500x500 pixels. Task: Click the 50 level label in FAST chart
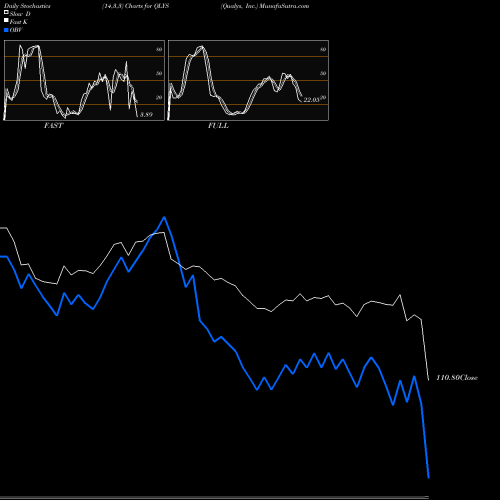click(x=159, y=73)
